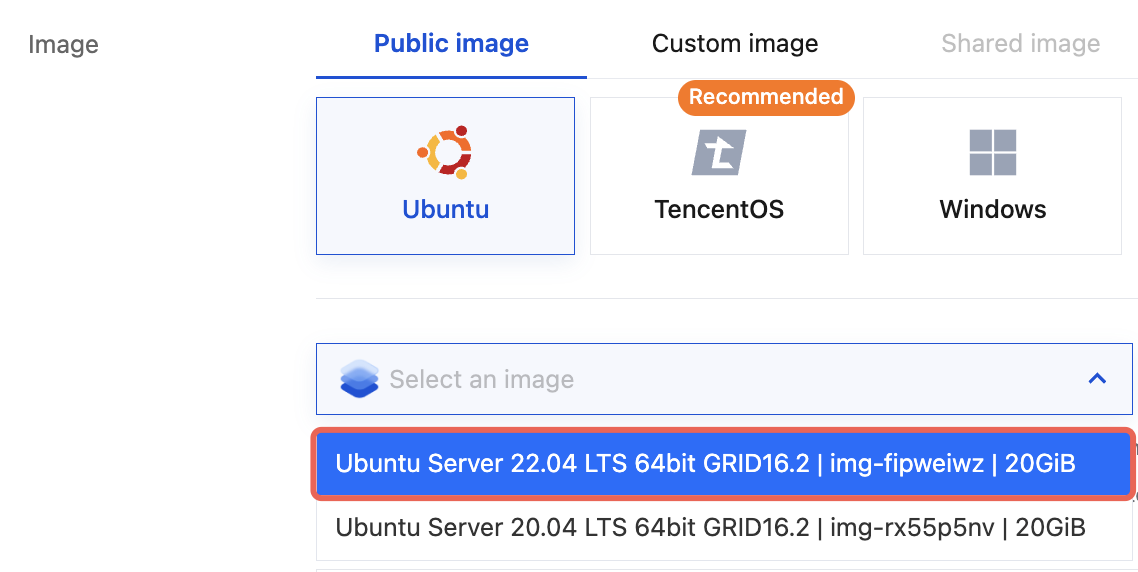Open the Custom image tab
The image size is (1138, 572).
pyautogui.click(x=735, y=44)
